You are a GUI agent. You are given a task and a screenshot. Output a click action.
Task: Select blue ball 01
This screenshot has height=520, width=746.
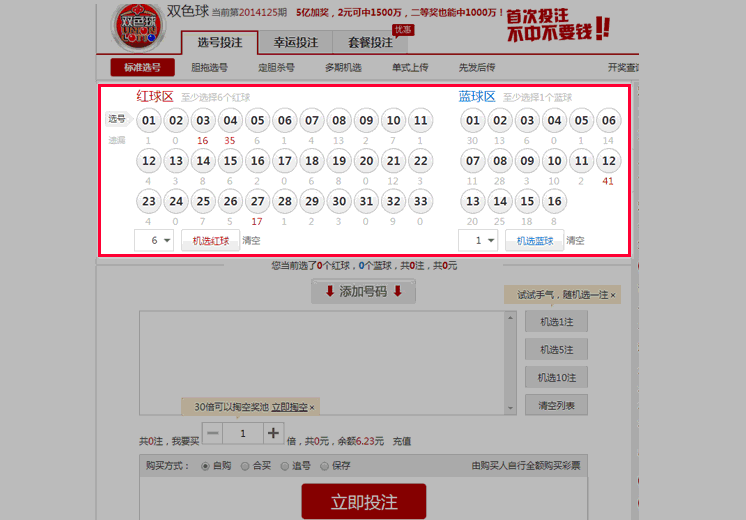[473, 120]
